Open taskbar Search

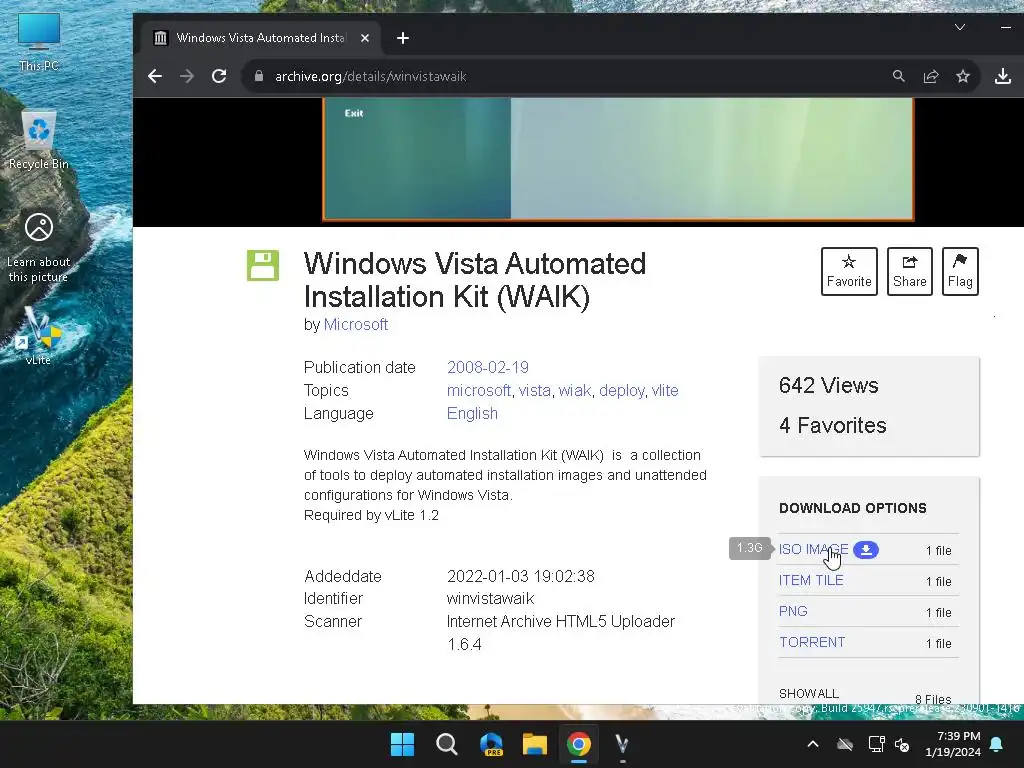(447, 744)
